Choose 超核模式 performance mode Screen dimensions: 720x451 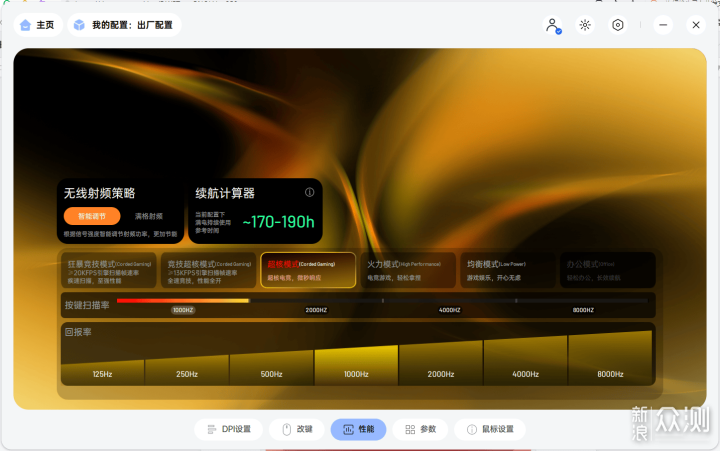click(308, 271)
